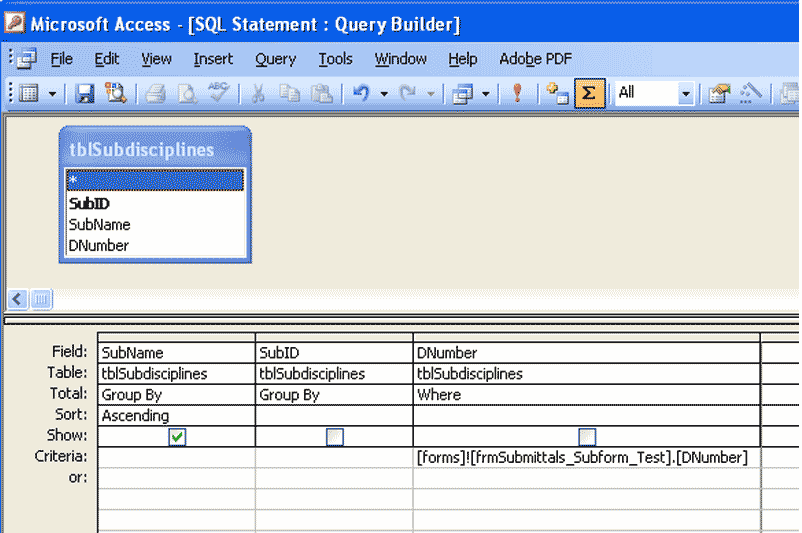Image resolution: width=802 pixels, height=533 pixels.
Task: Click the Datasheet View toolbar icon
Action: (x=29, y=93)
